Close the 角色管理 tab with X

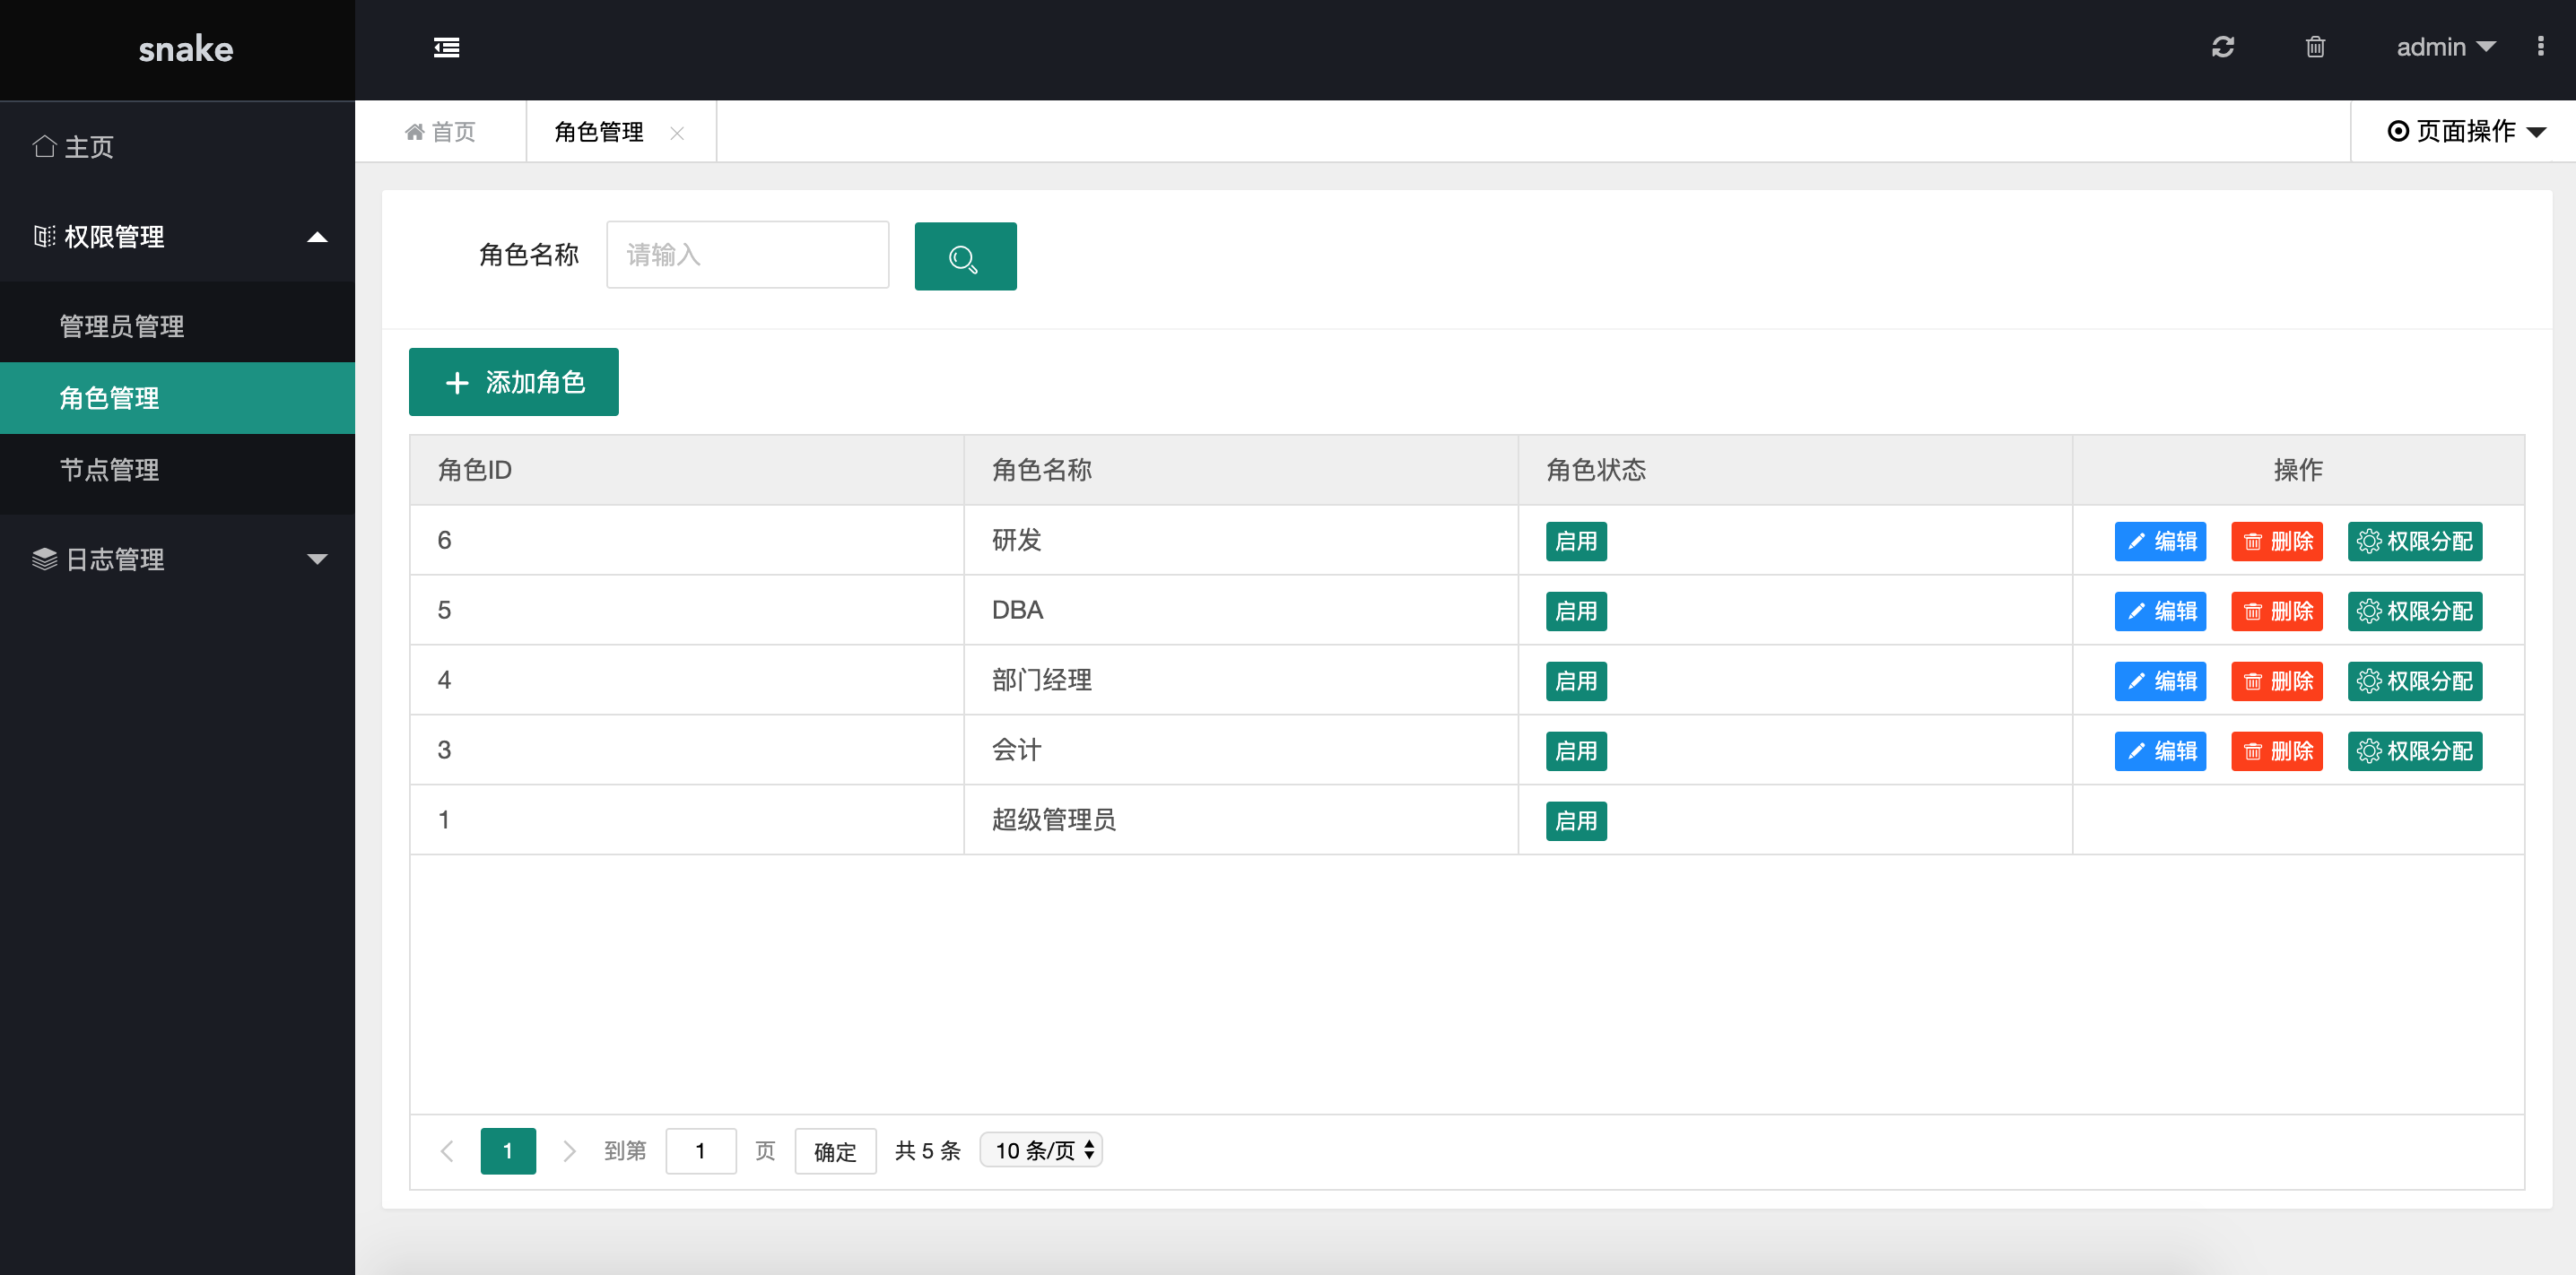pos(677,133)
